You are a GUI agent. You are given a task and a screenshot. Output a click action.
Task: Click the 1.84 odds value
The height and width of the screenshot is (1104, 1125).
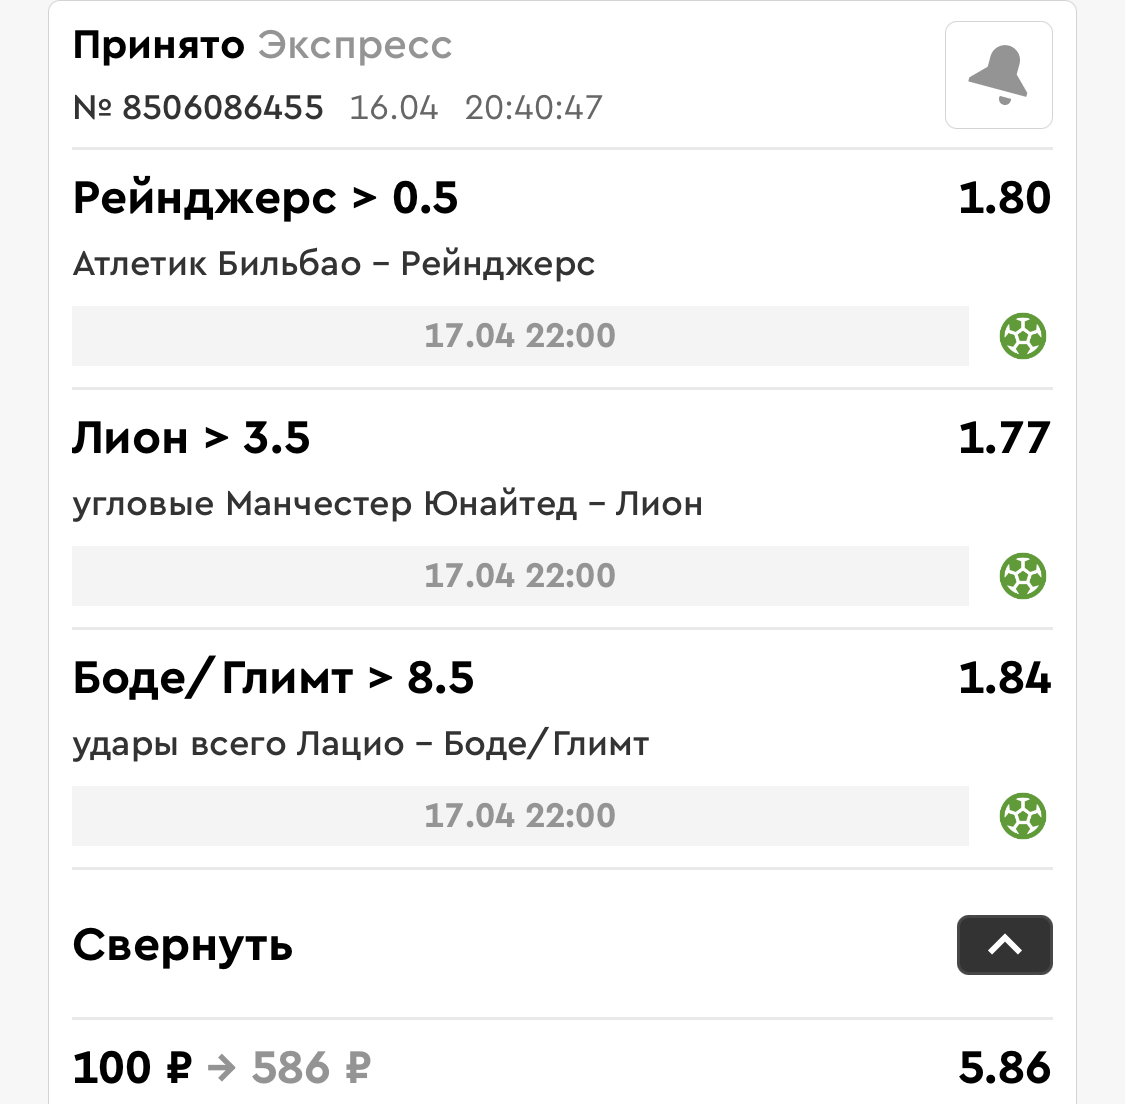click(x=1004, y=679)
